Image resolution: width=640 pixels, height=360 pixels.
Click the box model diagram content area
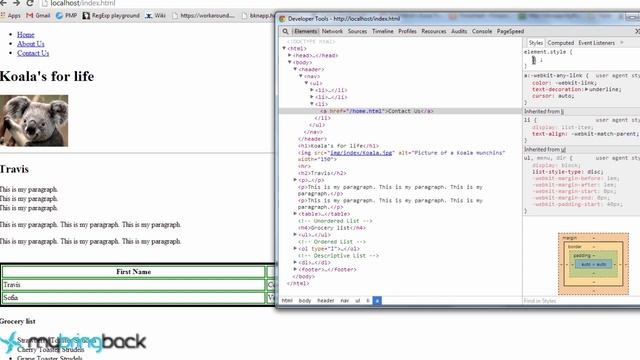click(593, 264)
